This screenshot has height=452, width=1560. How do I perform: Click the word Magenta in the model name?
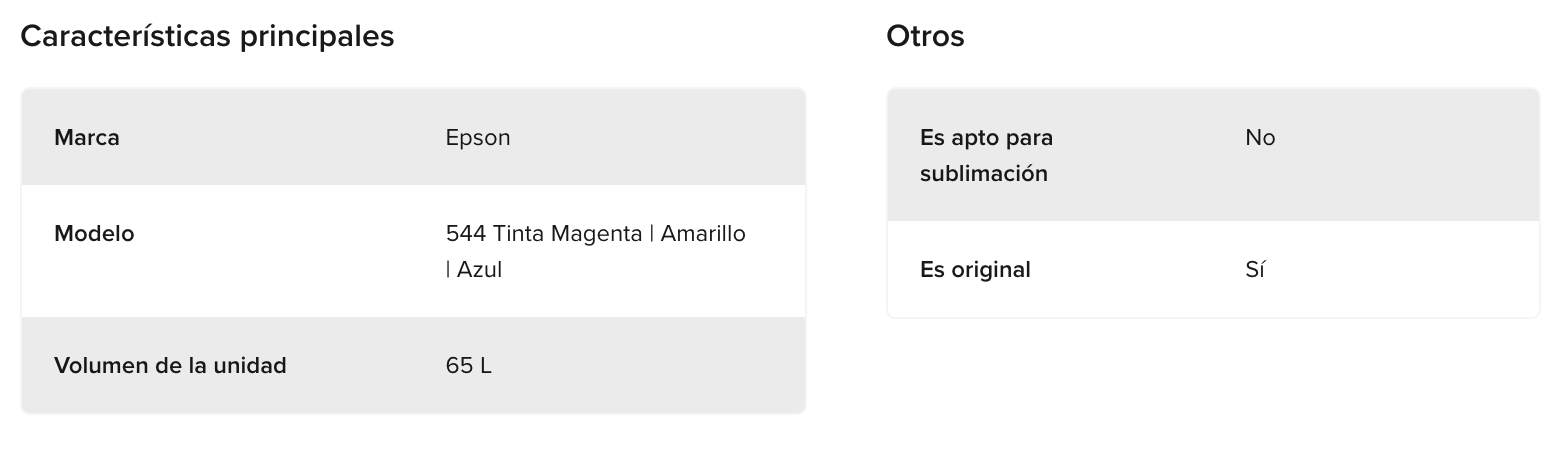(x=596, y=234)
